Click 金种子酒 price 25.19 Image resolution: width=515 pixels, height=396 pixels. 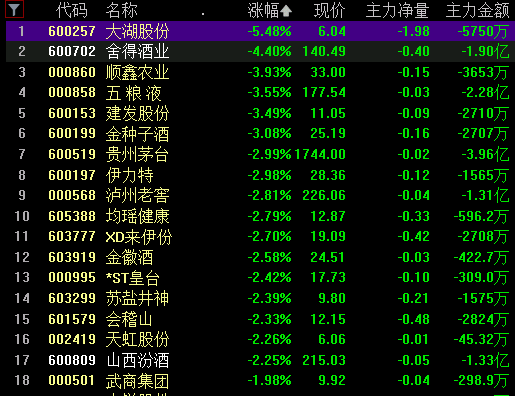click(x=328, y=134)
